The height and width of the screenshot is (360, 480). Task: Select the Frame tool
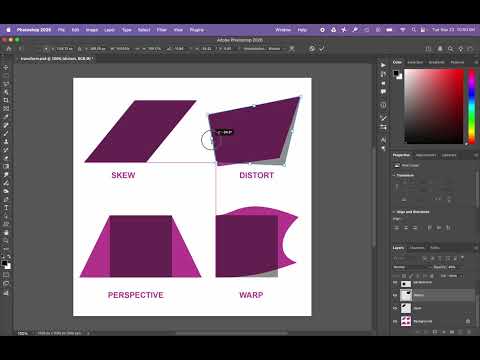[x=6, y=109]
